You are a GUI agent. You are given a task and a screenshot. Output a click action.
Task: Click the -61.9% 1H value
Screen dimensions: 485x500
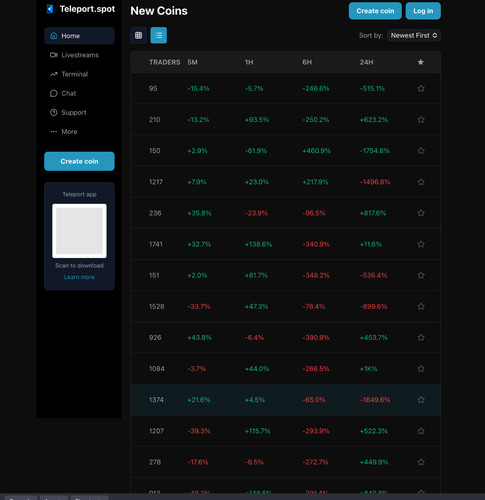pos(256,151)
